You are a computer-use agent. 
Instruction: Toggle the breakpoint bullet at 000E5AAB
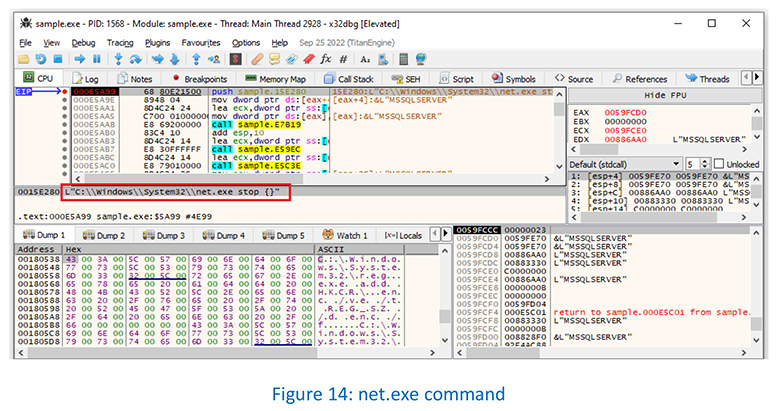click(x=64, y=125)
